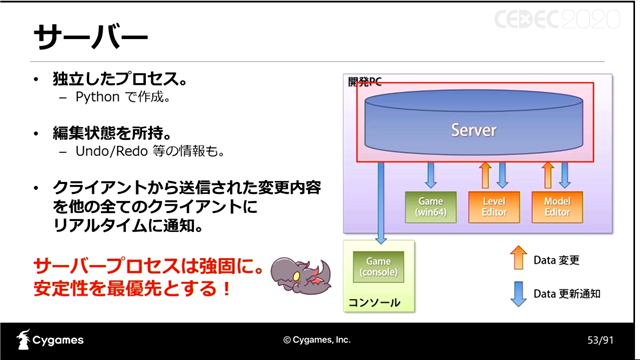Click the Server cylinder in the diagram
Image resolution: width=640 pixels, height=360 pixels.
(473, 122)
